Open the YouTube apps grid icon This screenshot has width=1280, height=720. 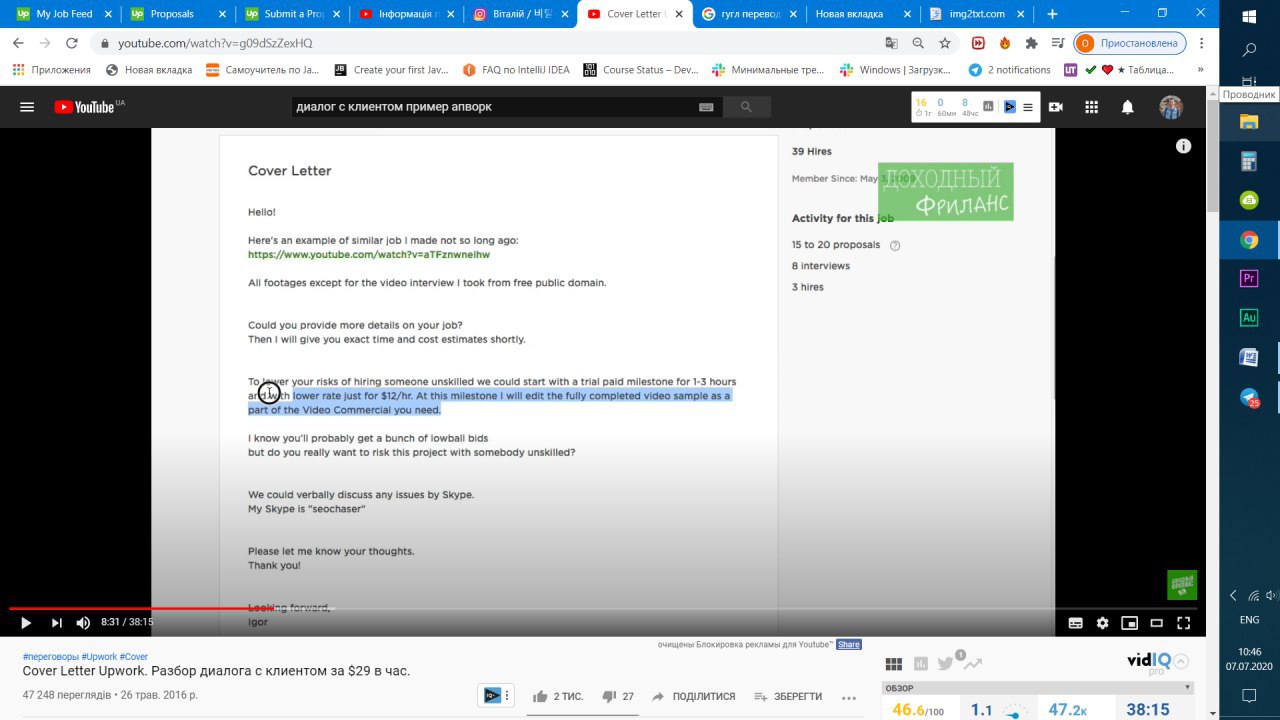[x=1092, y=107]
